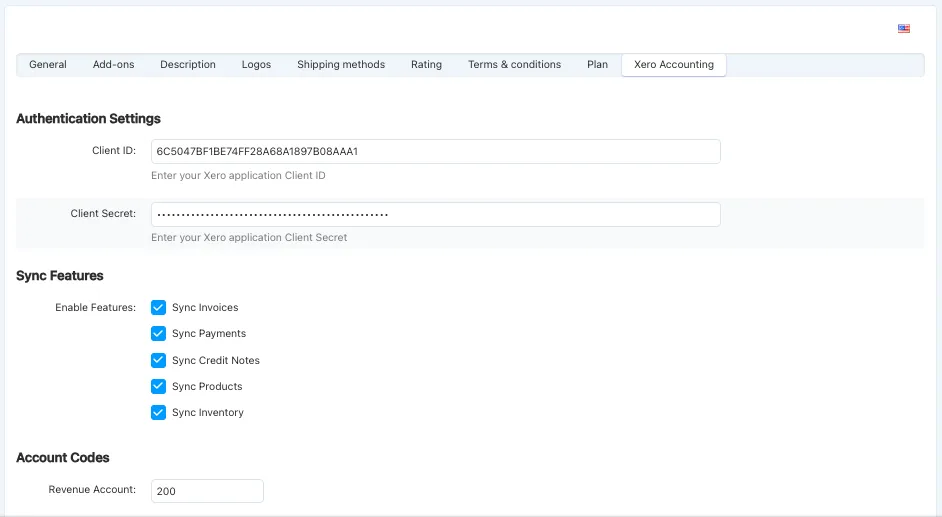
Task: Switch to Terms & conditions tab
Action: (514, 64)
